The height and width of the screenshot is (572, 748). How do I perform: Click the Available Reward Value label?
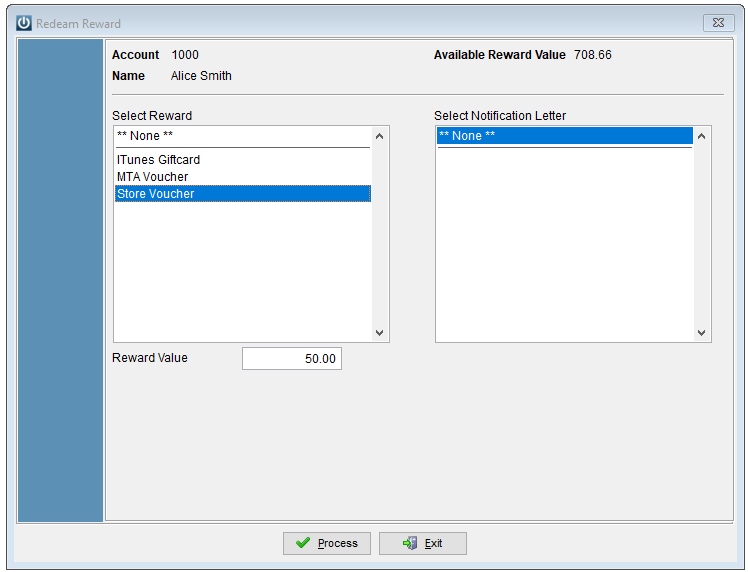coord(499,55)
